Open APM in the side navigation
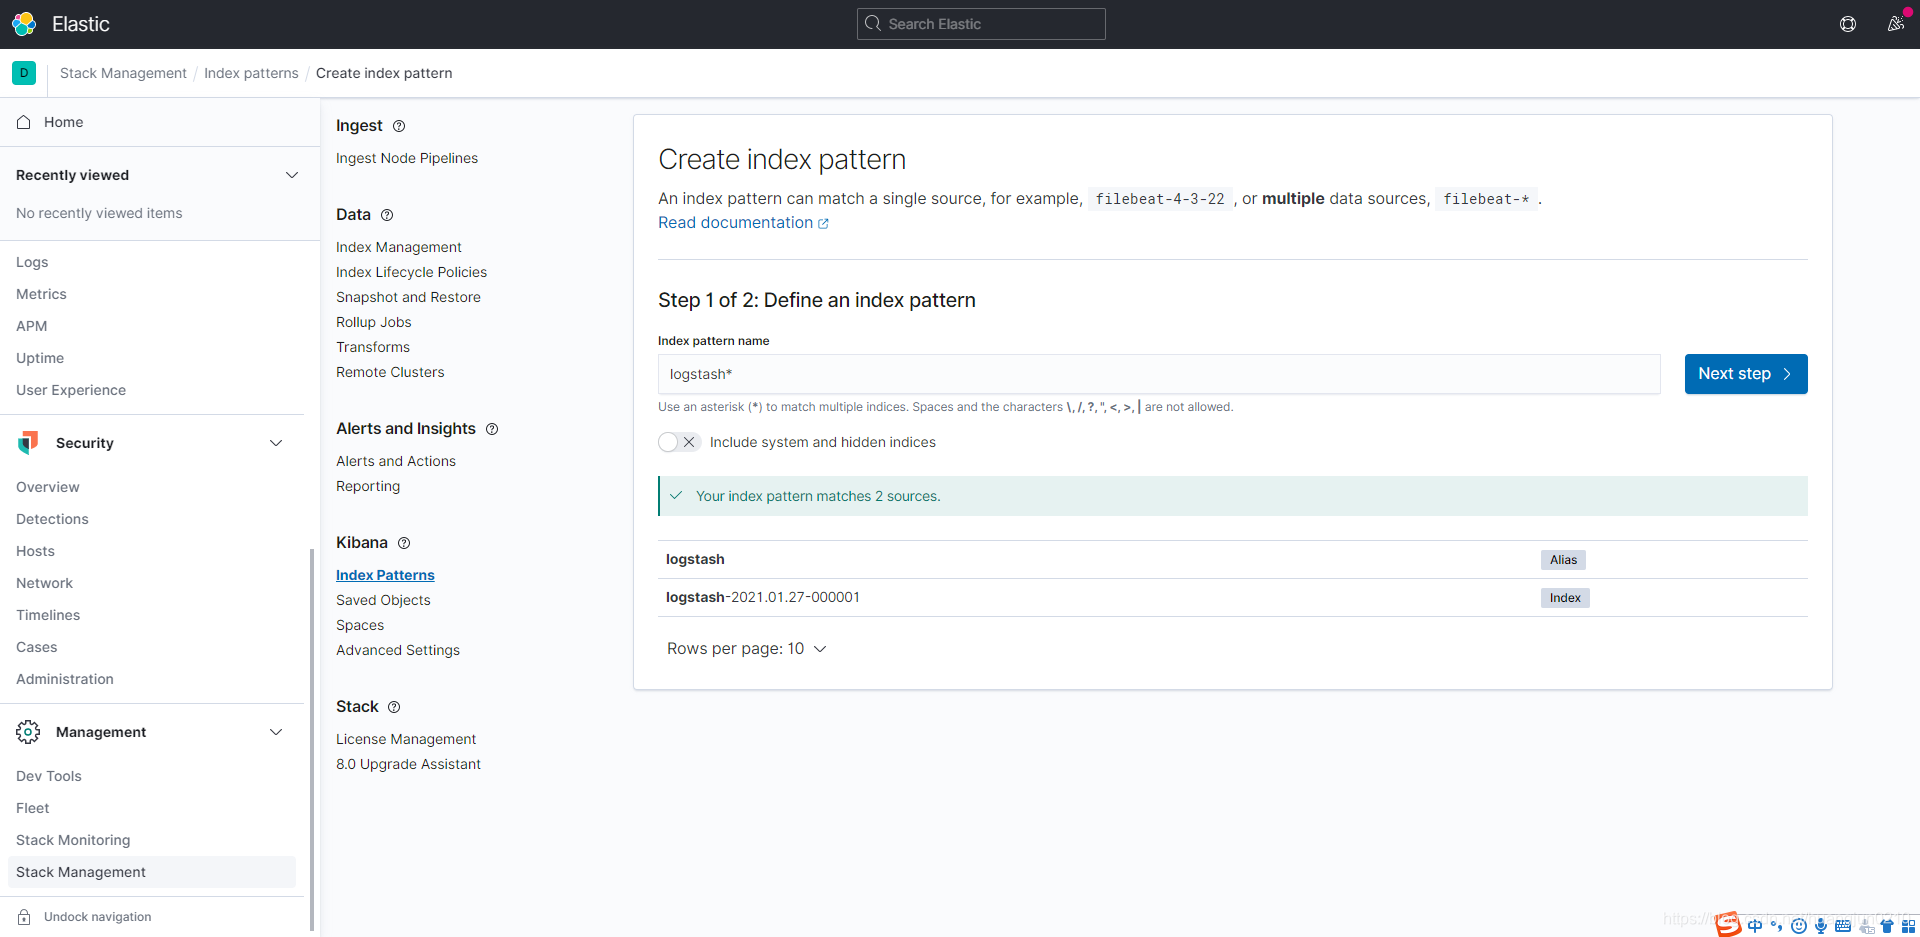Screen dimensions: 1920x937 pos(32,326)
